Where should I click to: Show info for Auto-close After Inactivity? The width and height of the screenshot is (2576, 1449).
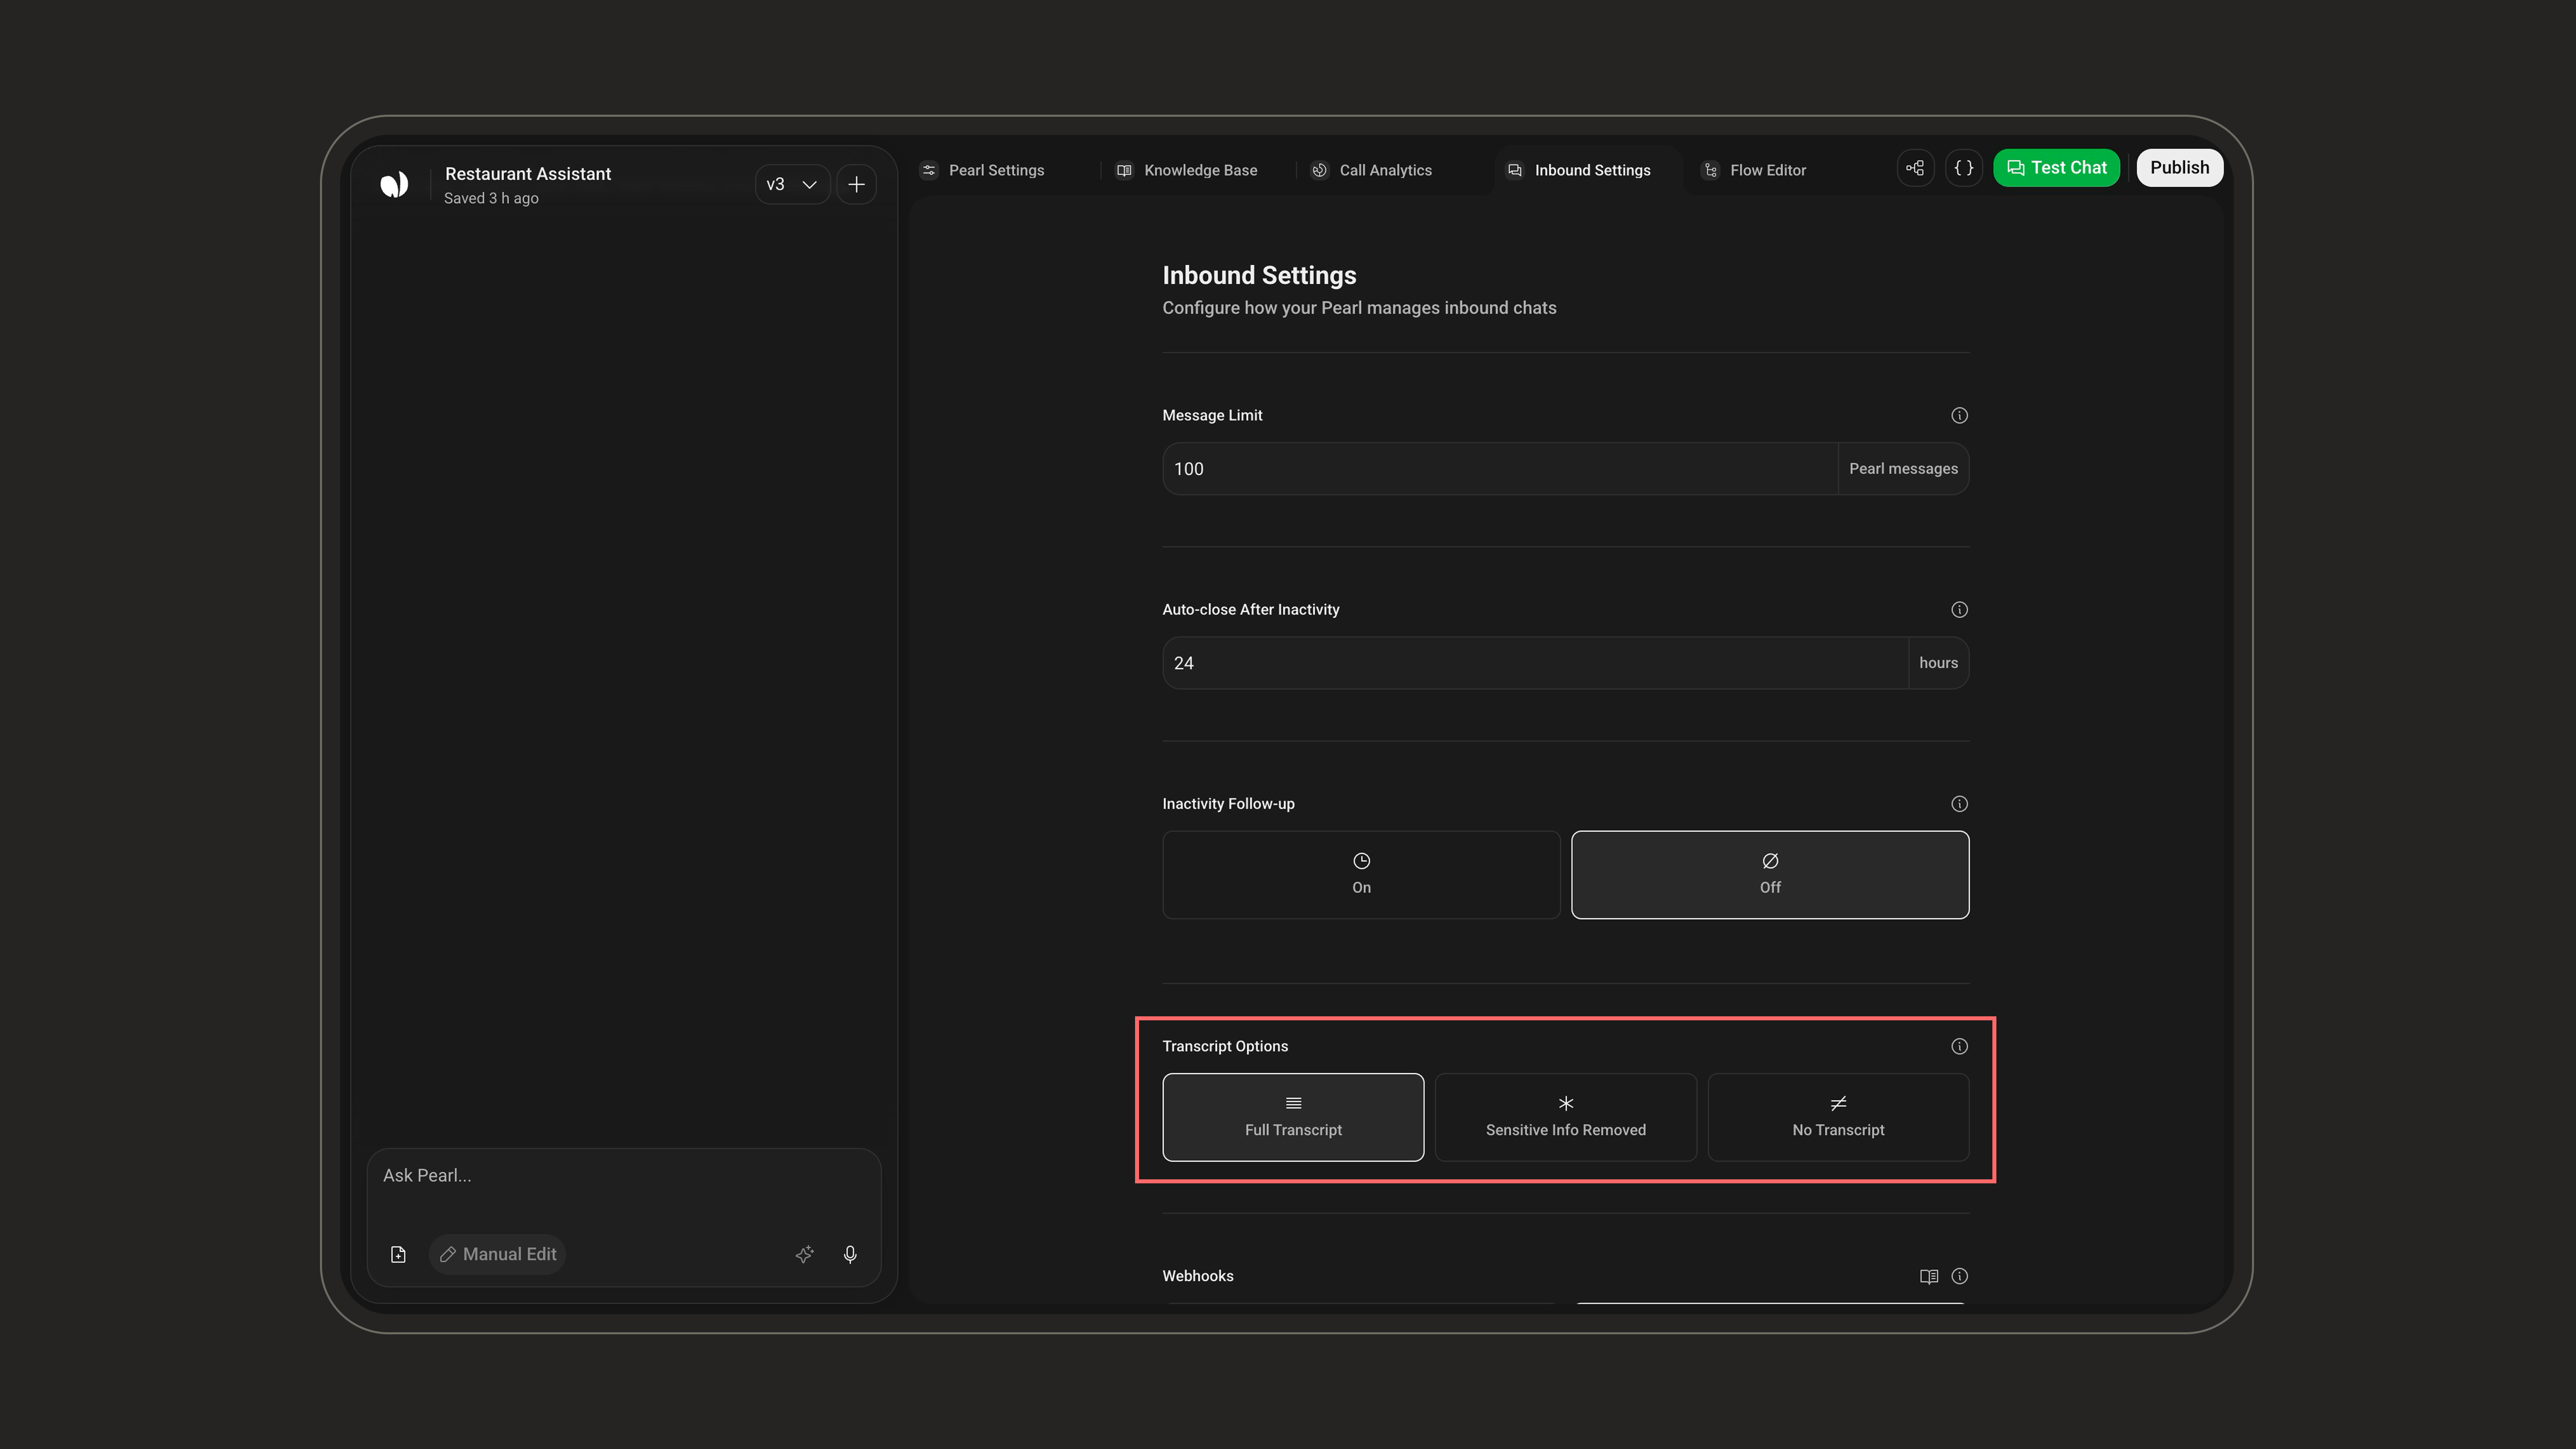(1959, 610)
